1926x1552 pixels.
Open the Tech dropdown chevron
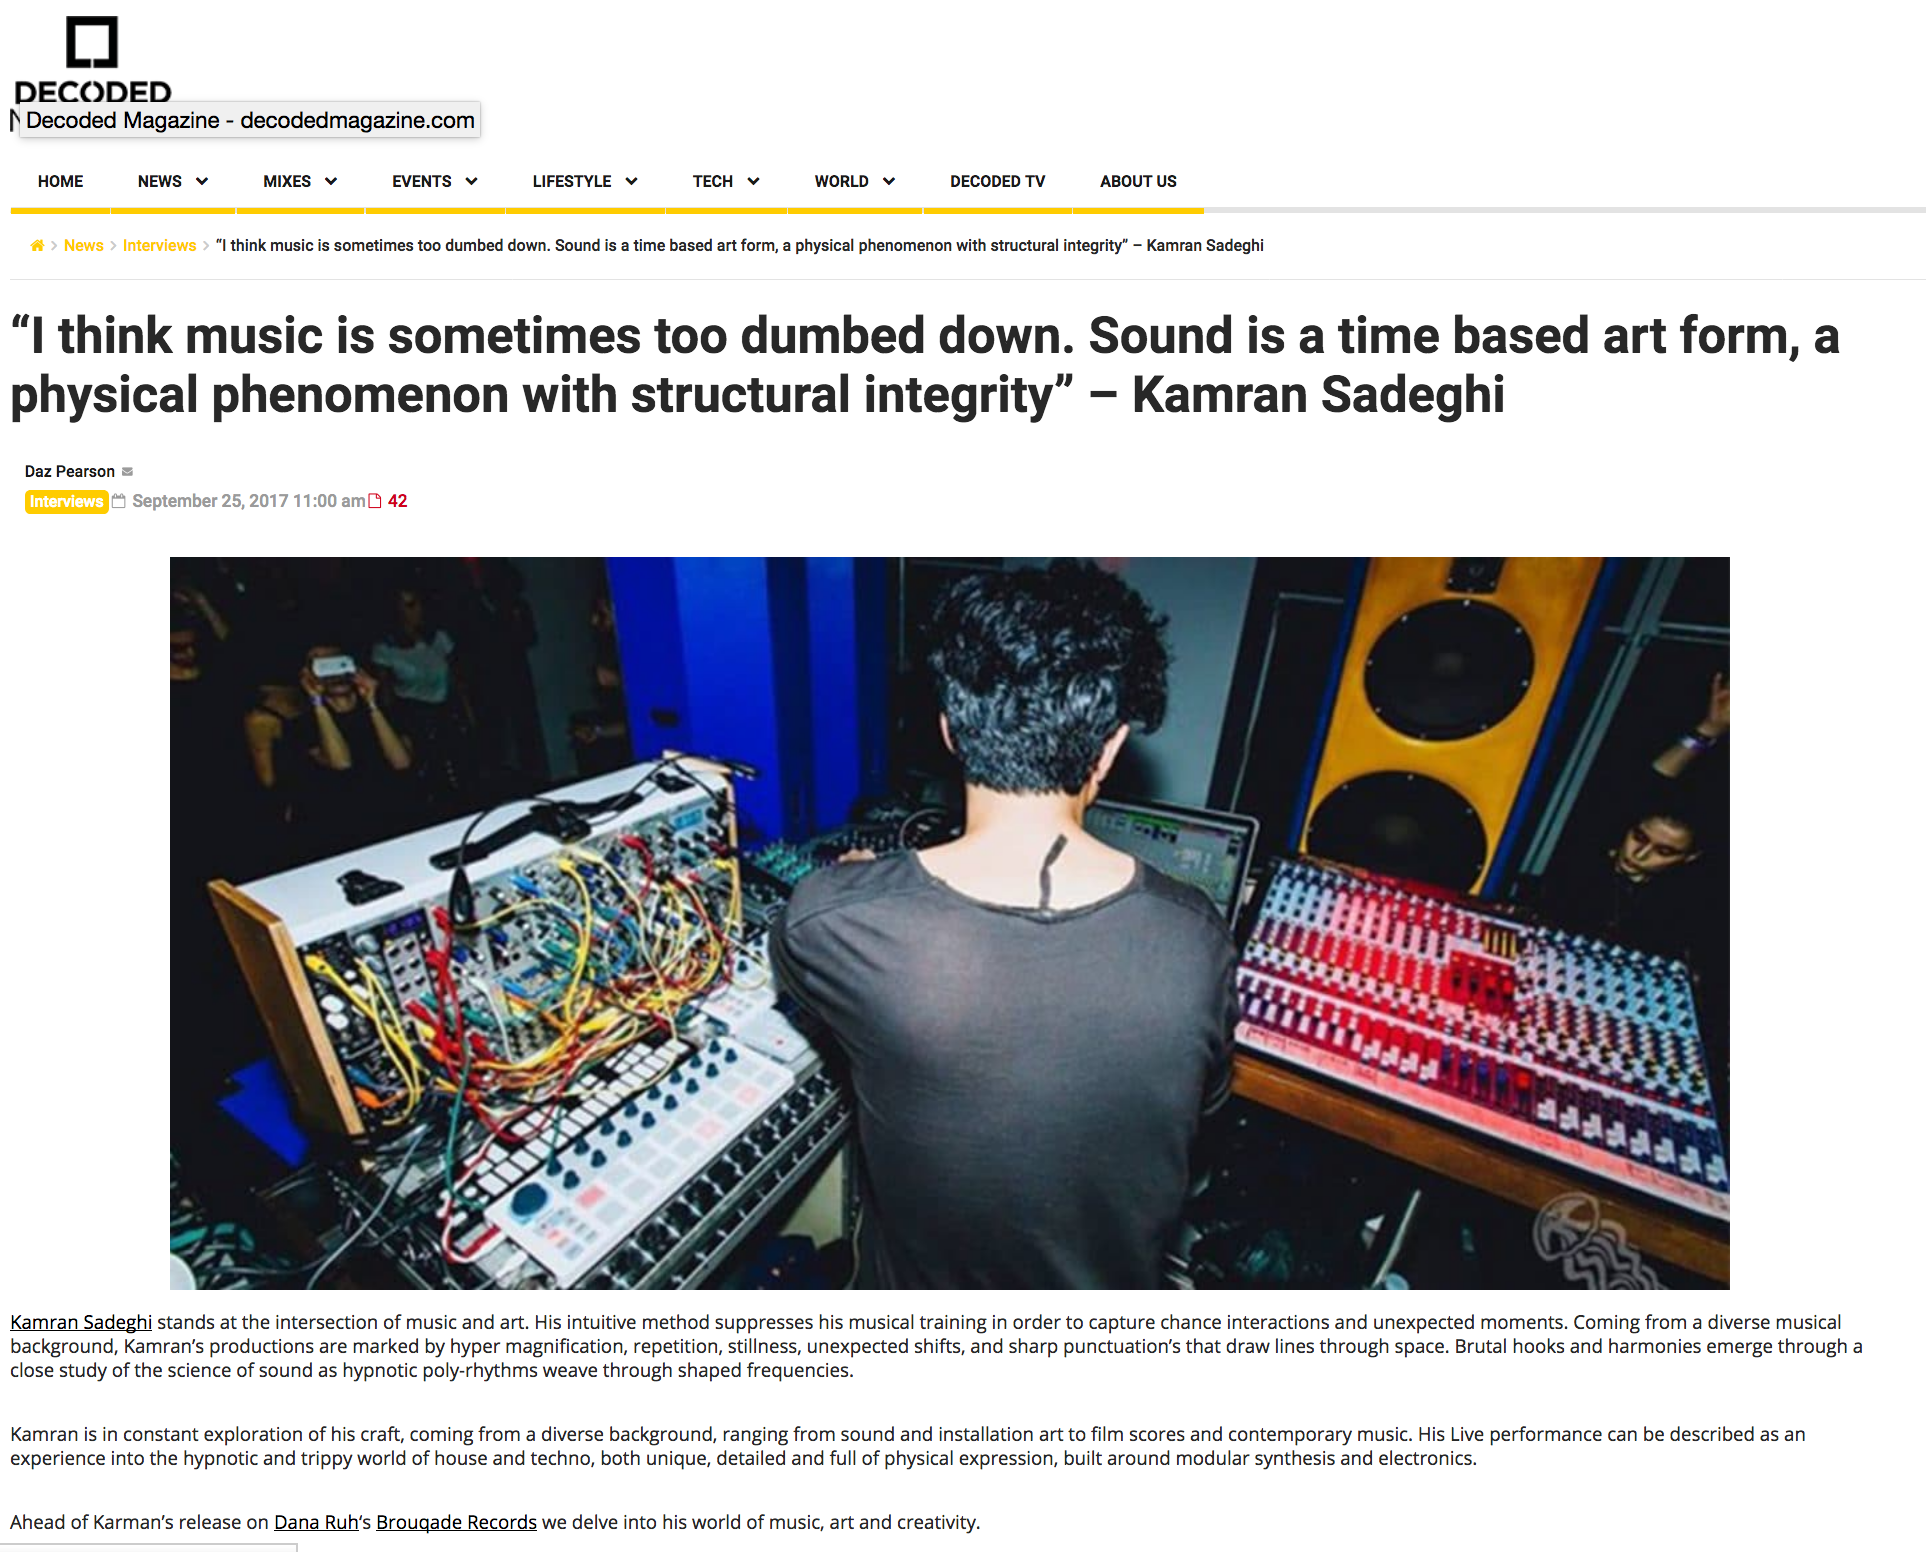click(754, 182)
